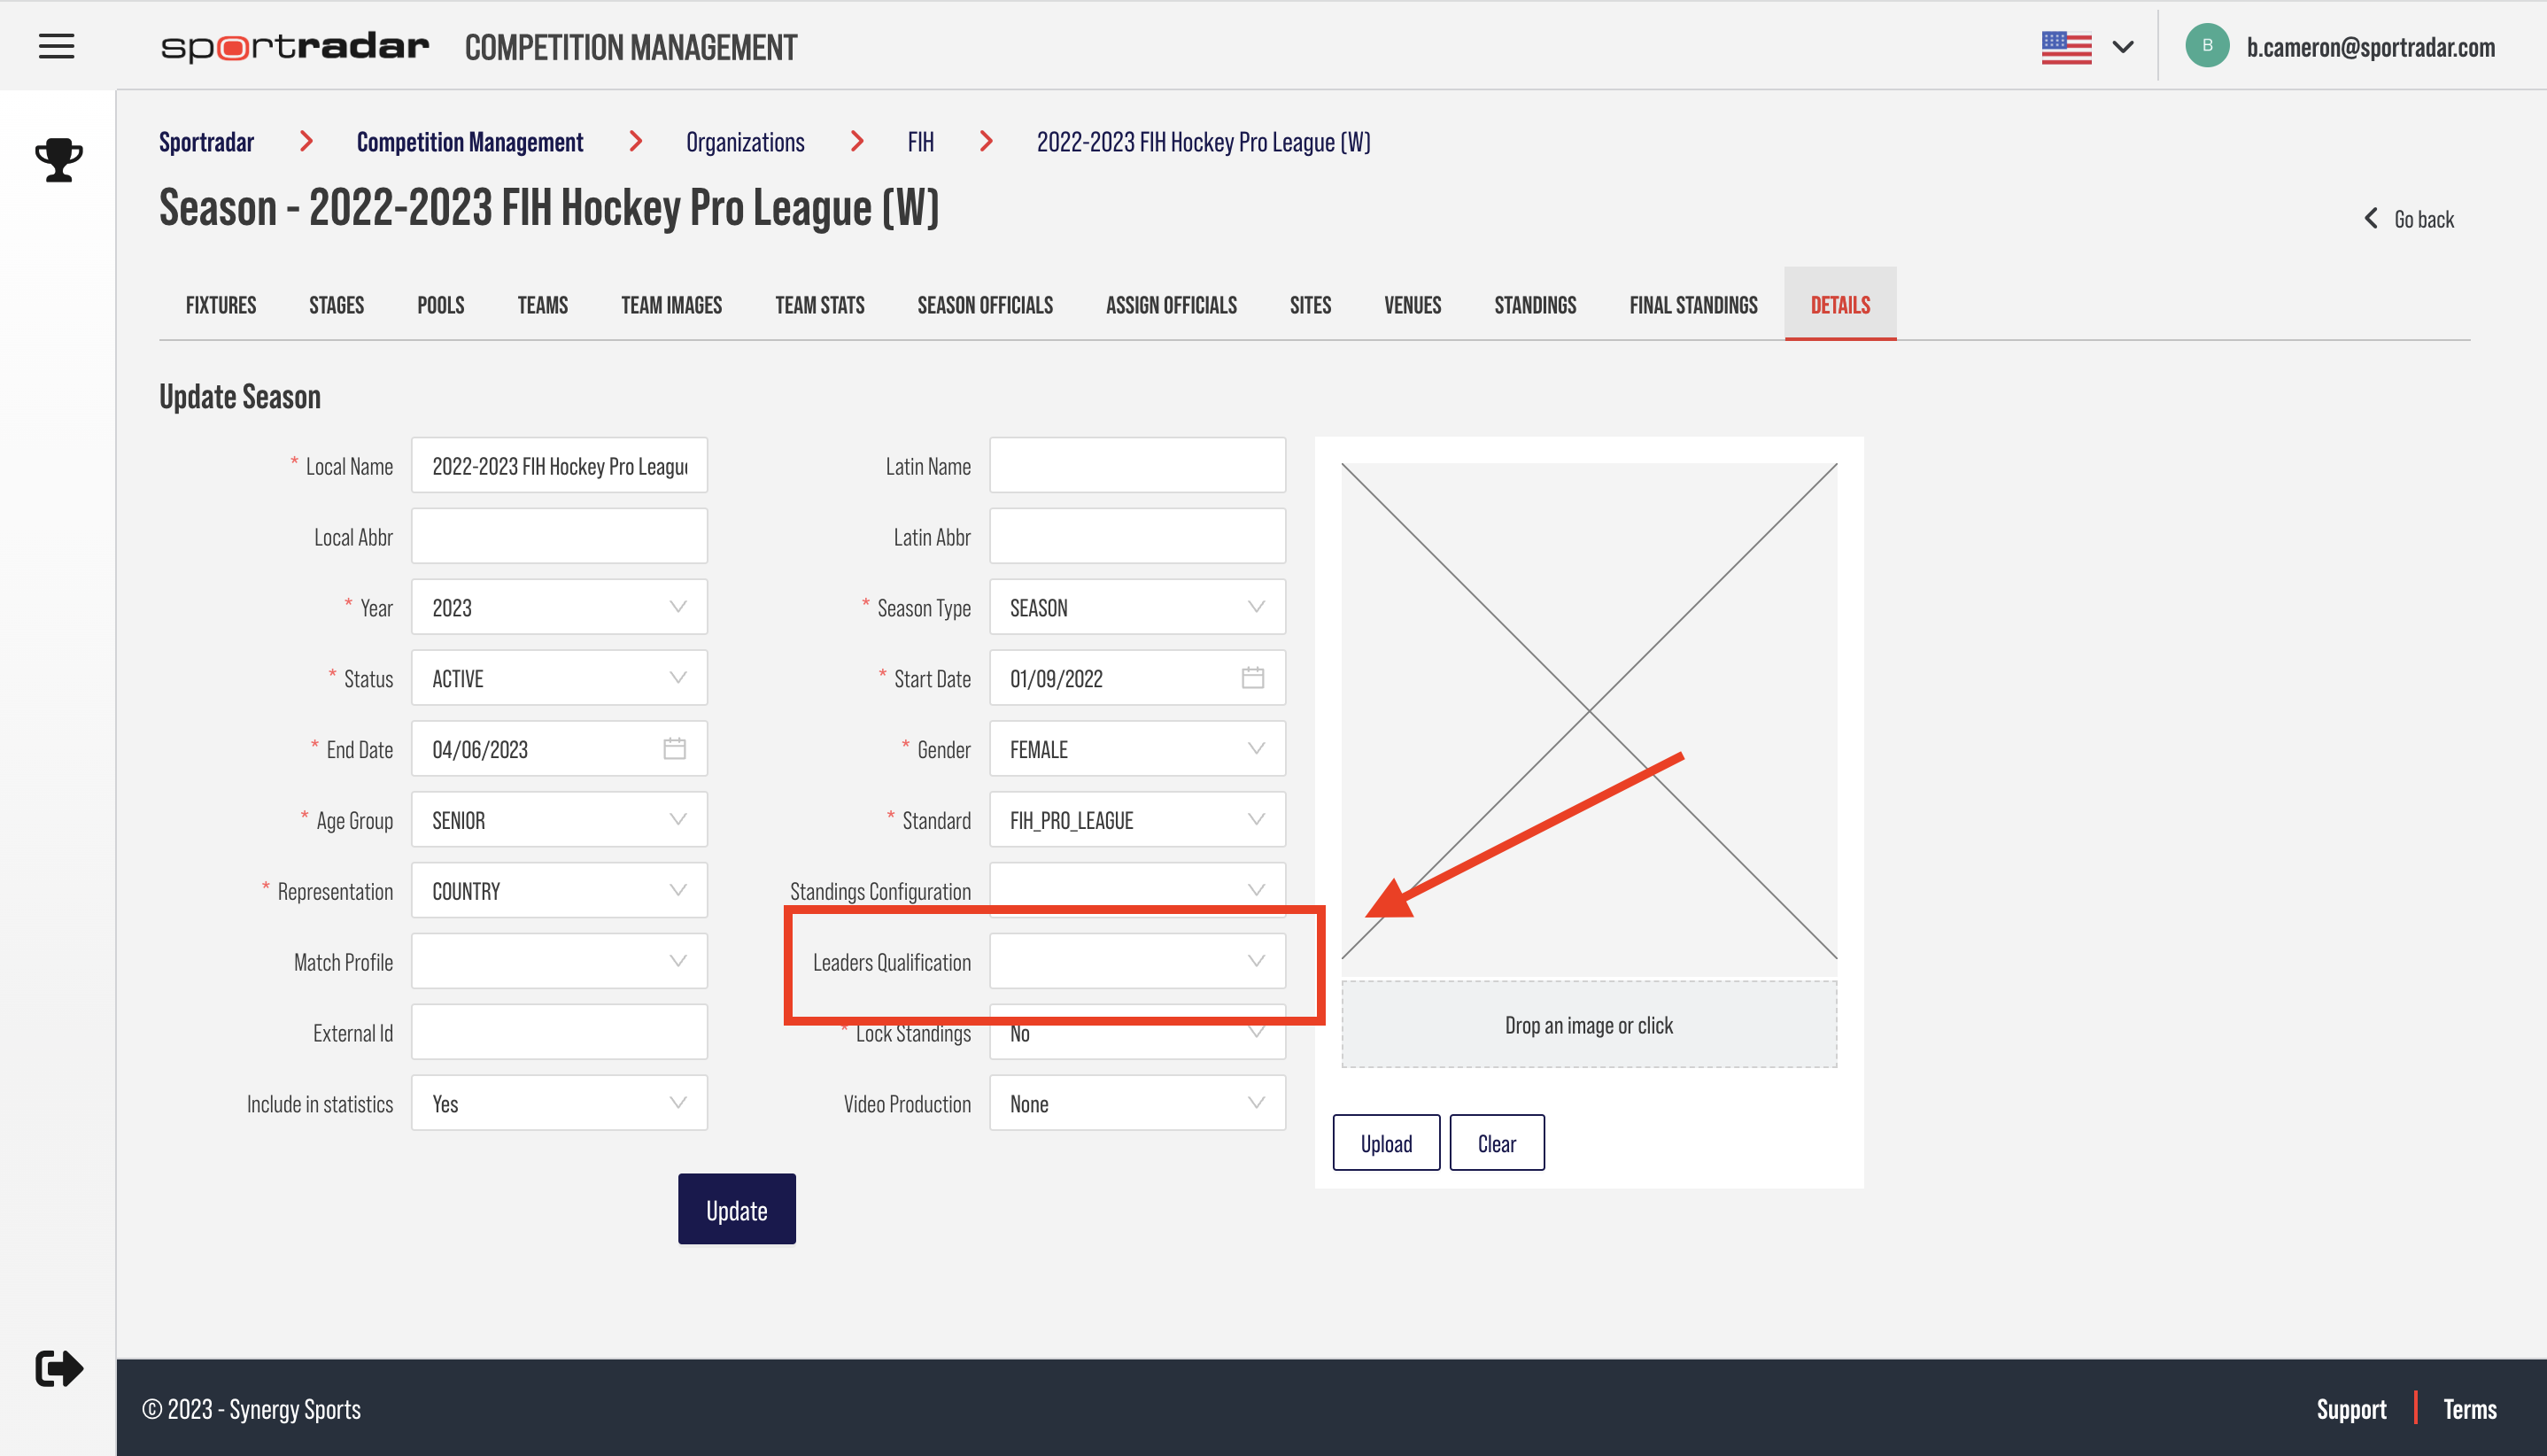Click the Sportradar logo
Image resolution: width=2547 pixels, height=1456 pixels.
click(x=295, y=47)
